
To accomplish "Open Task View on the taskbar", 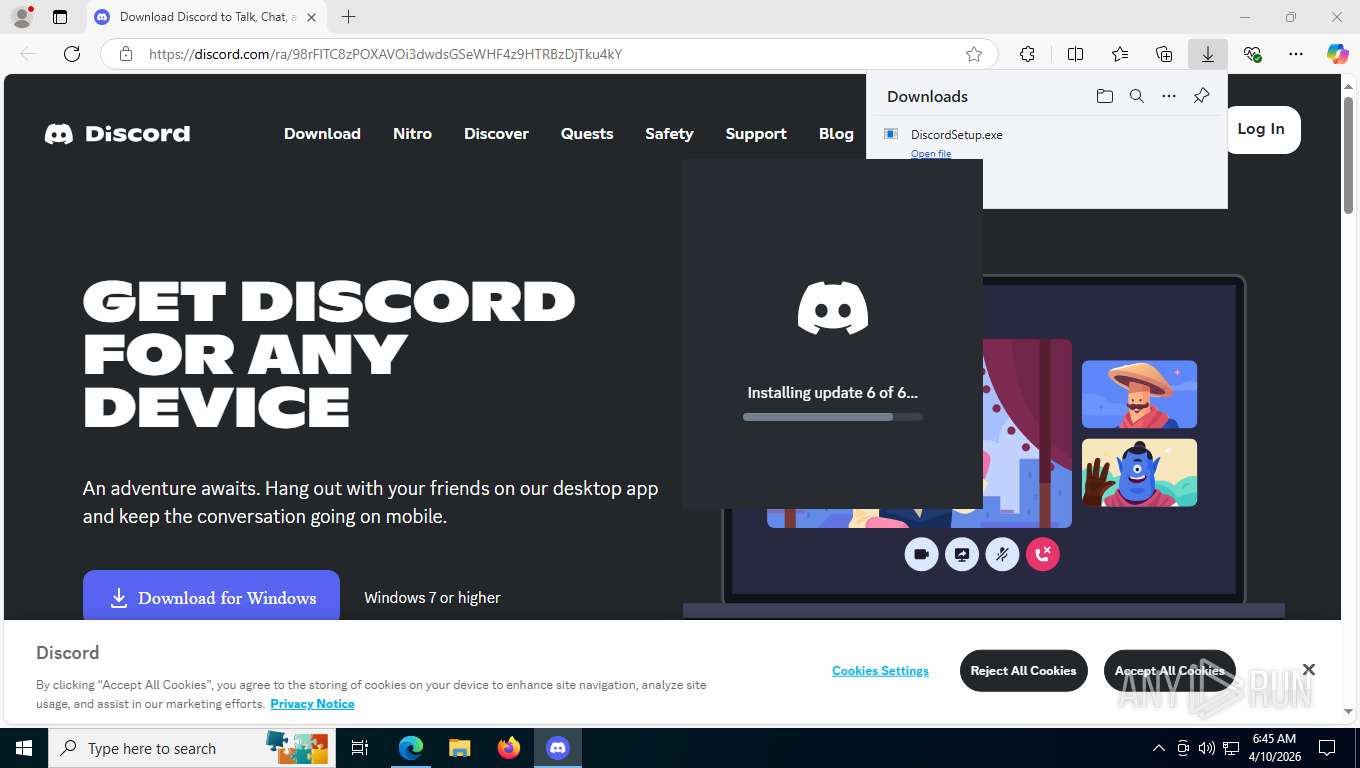I will pos(360,748).
